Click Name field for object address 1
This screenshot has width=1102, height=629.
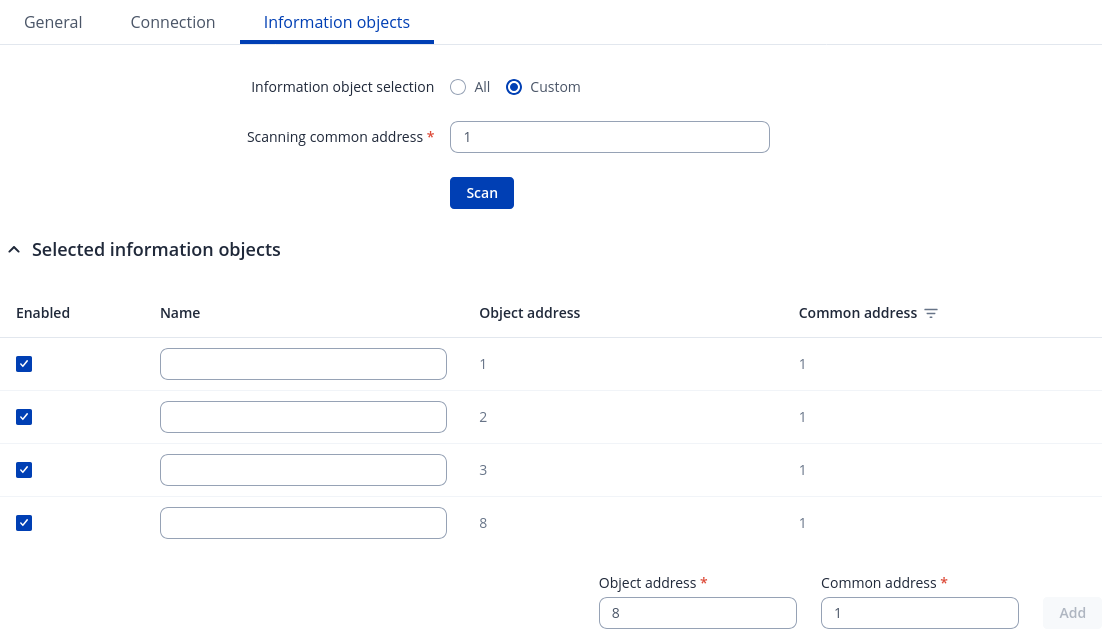(303, 364)
